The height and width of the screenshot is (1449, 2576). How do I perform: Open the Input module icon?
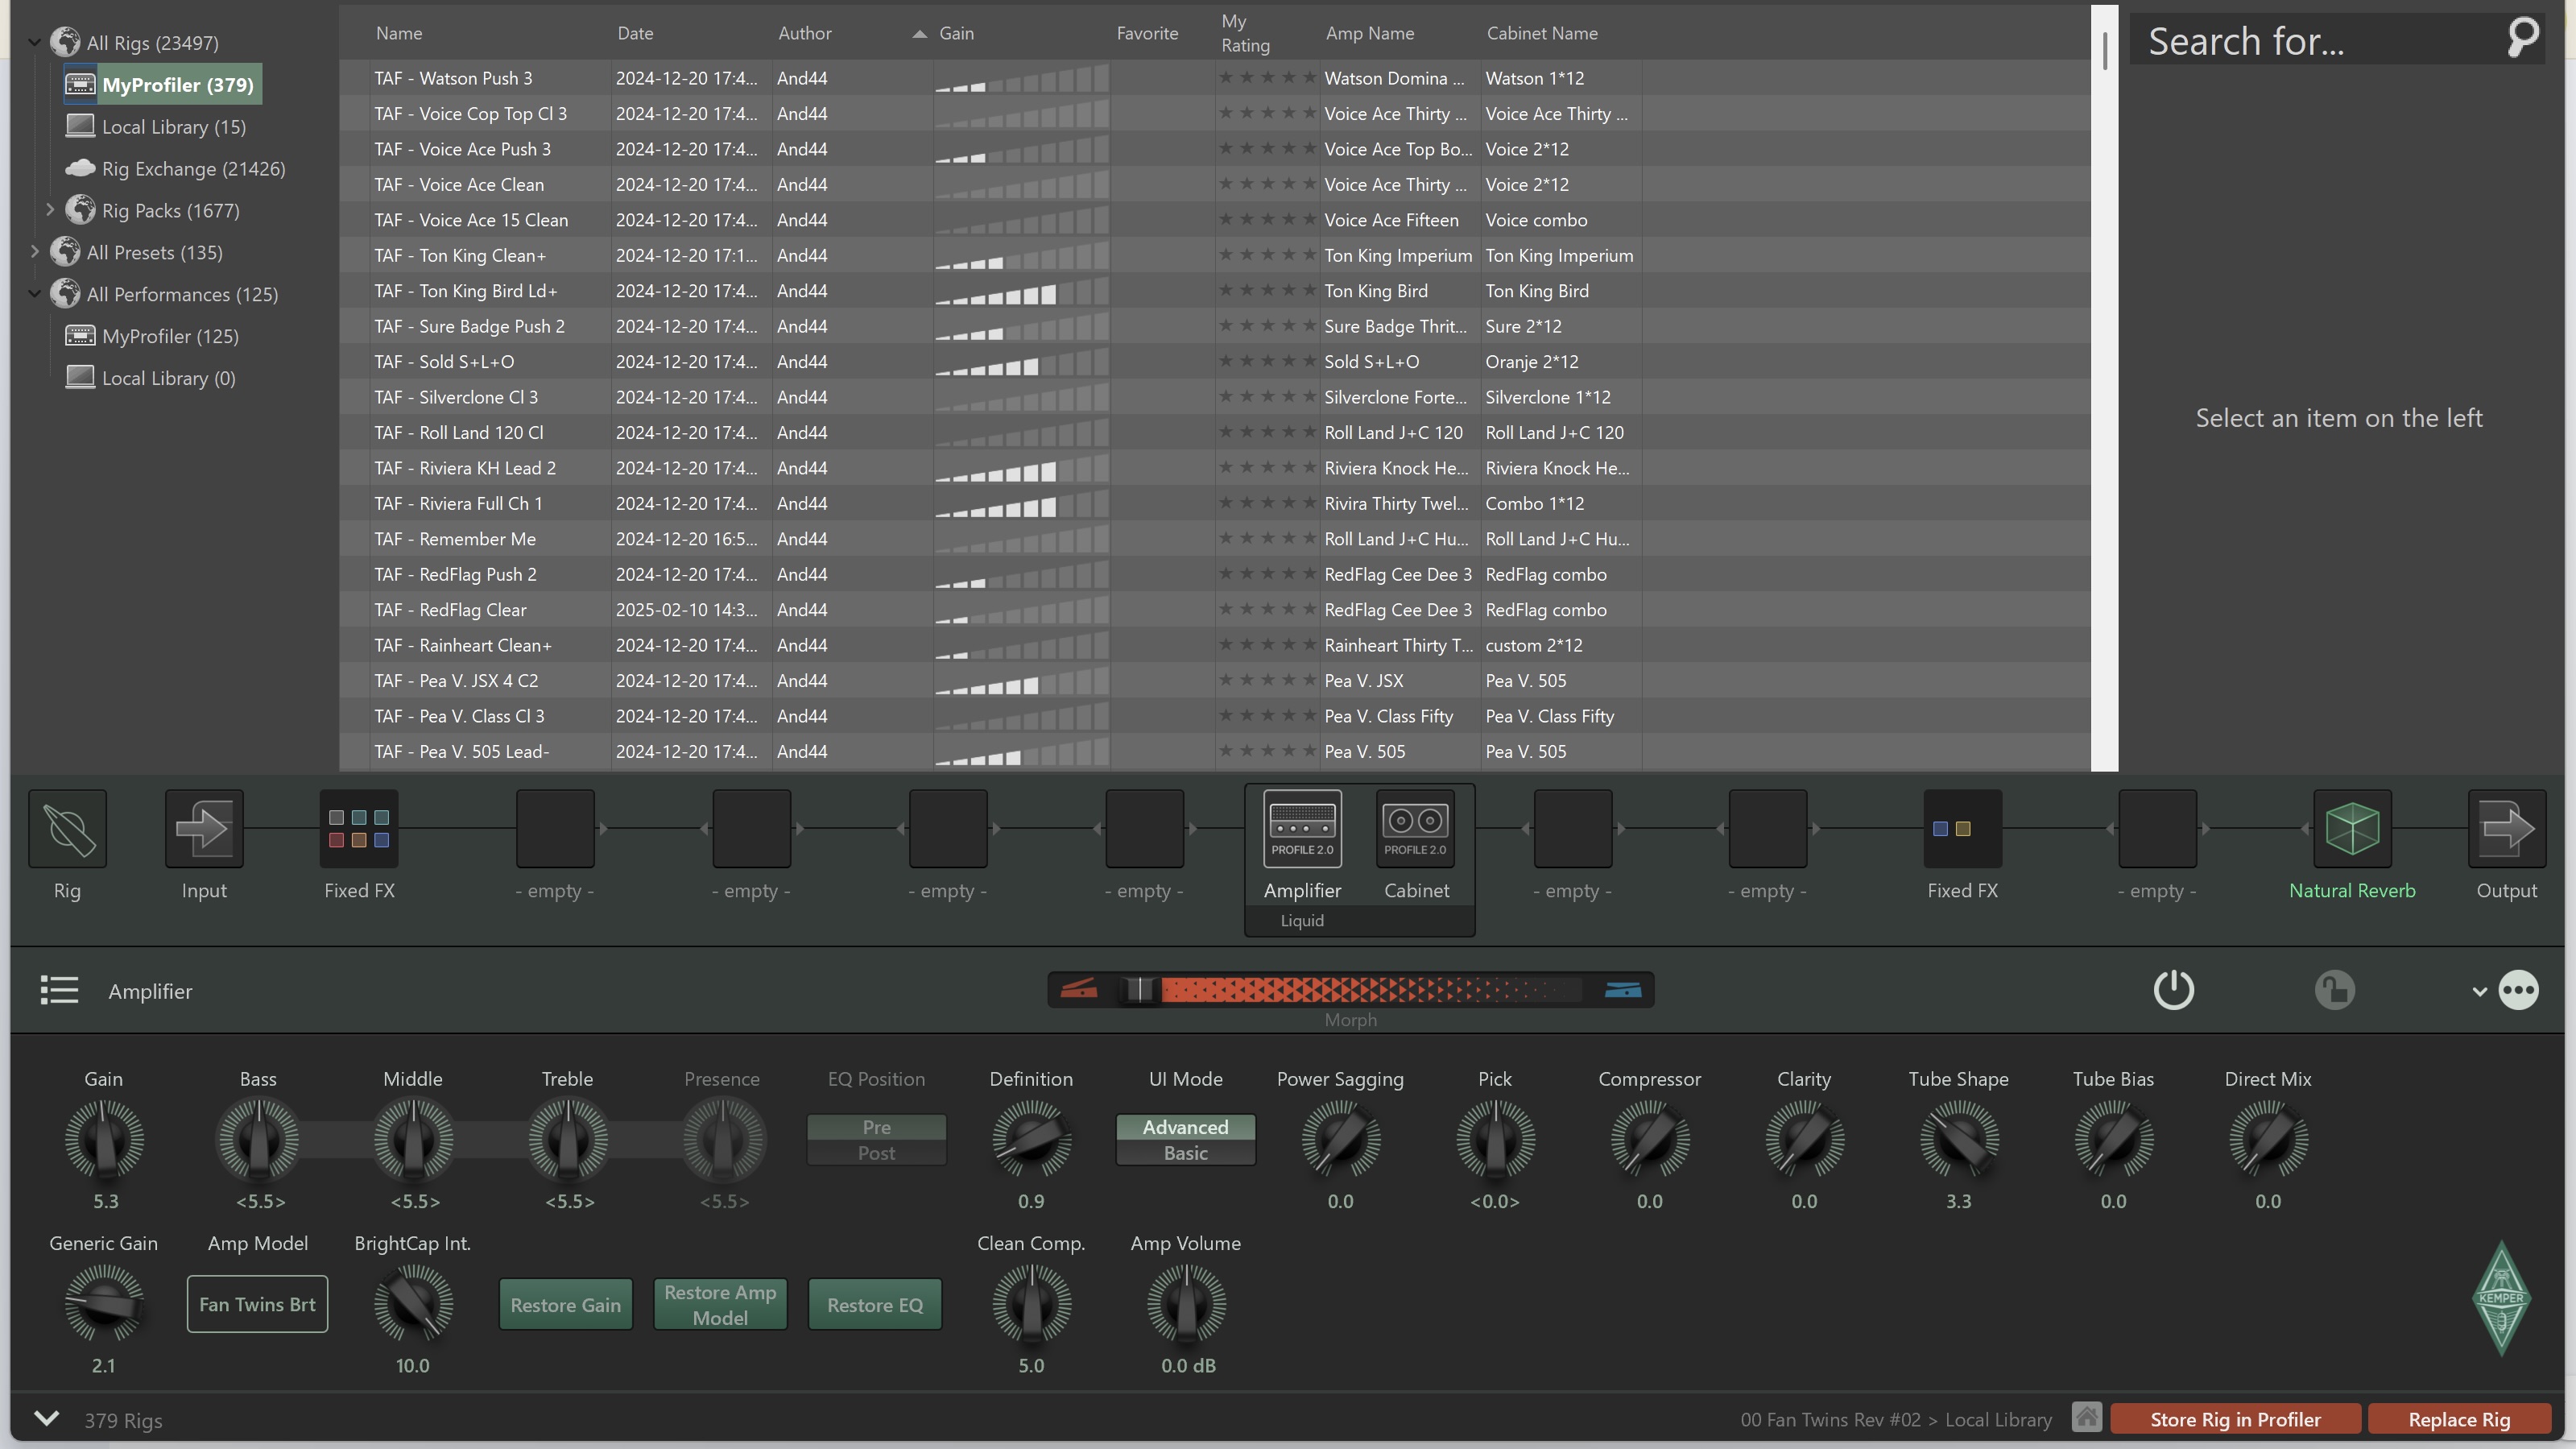204,828
